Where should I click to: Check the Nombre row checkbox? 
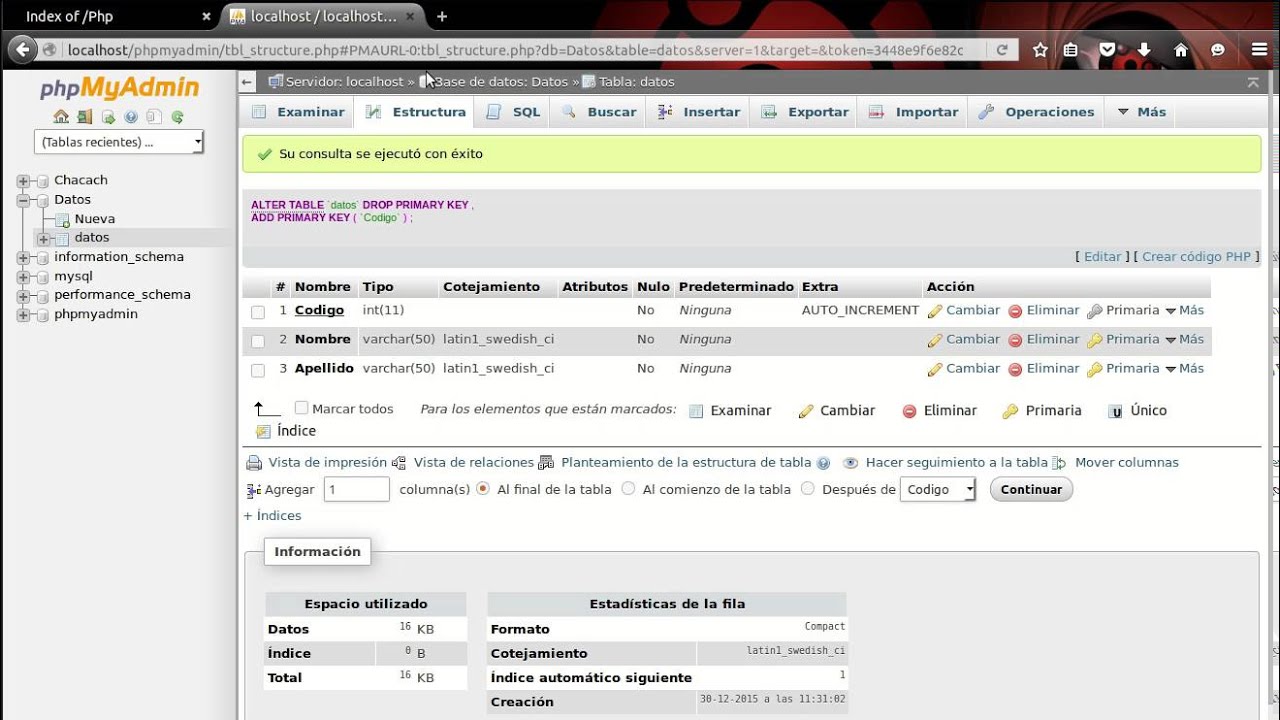[258, 341]
